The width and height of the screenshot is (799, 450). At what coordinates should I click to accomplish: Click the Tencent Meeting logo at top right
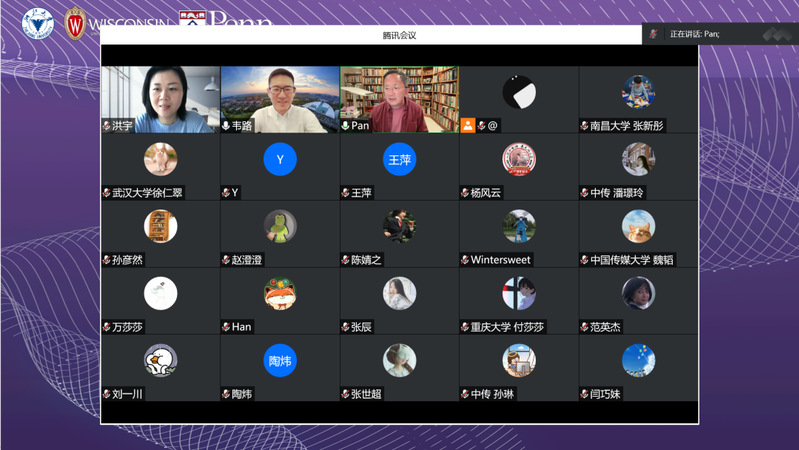point(776,34)
